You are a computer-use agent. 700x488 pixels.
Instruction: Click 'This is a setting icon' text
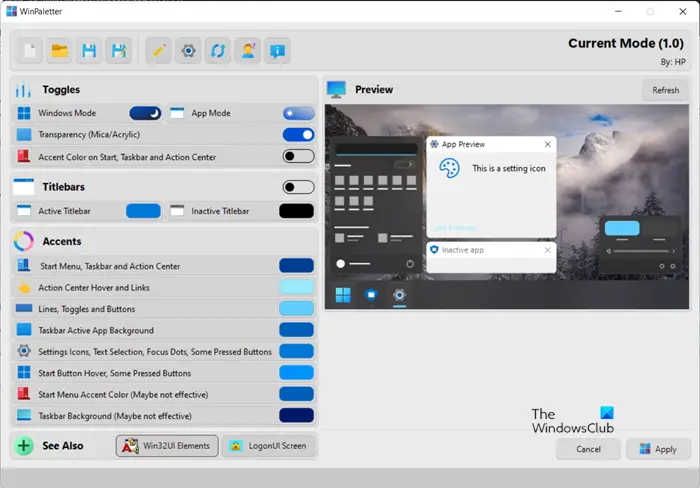click(x=508, y=168)
